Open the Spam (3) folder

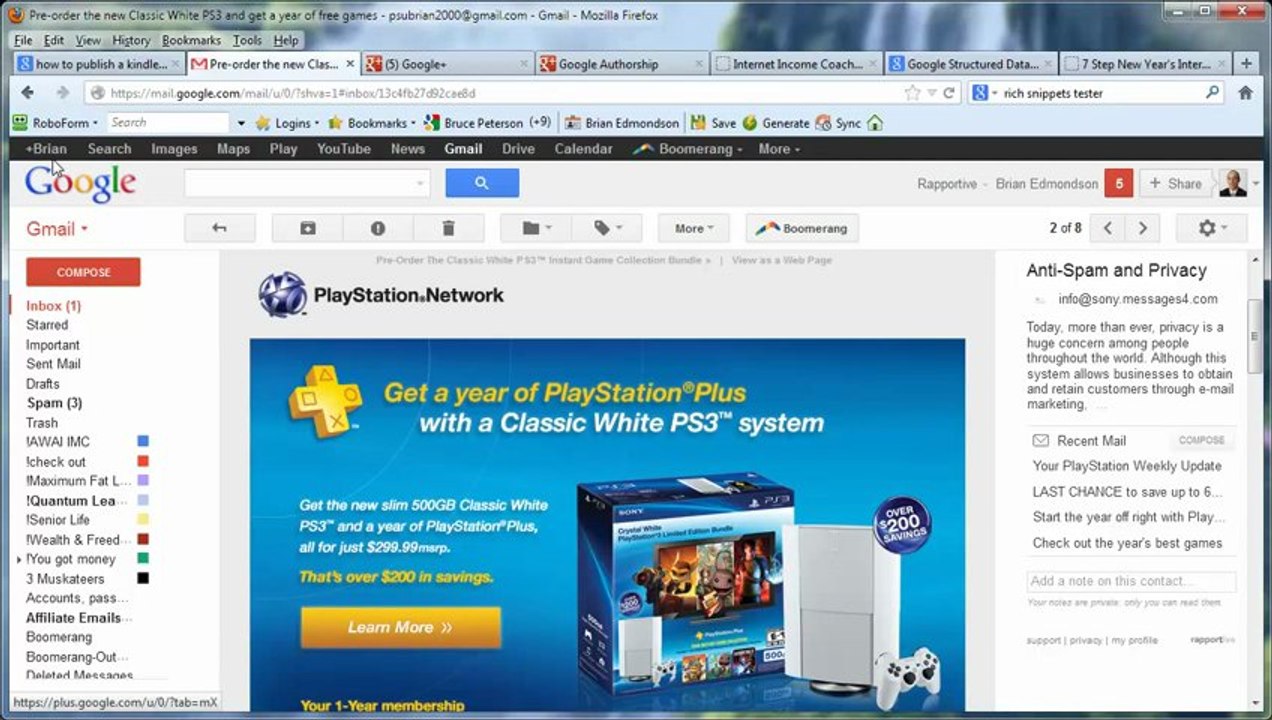(x=54, y=403)
